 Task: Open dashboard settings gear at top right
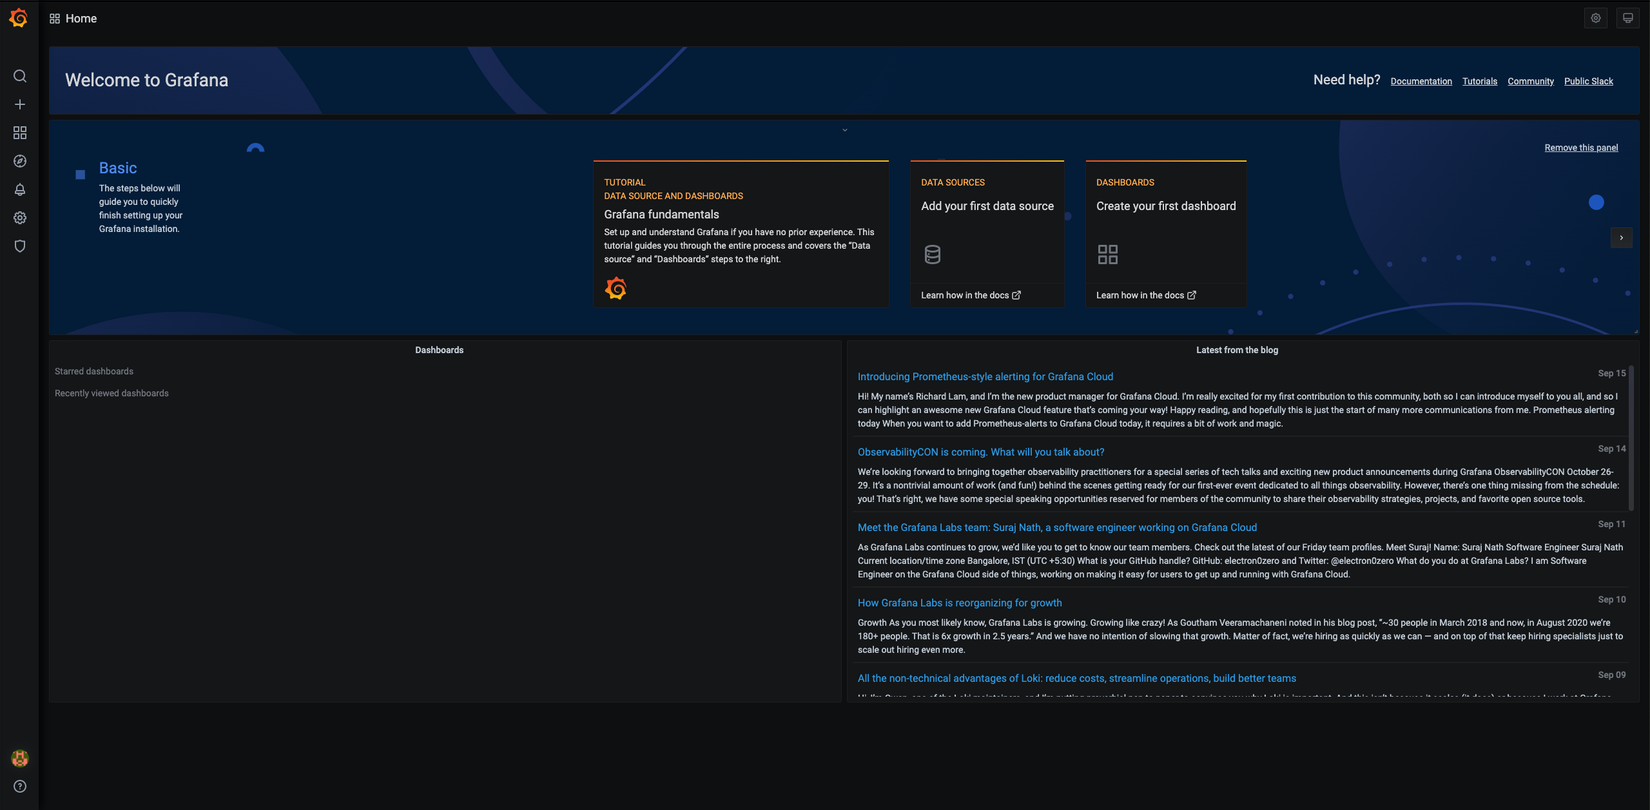1596,18
